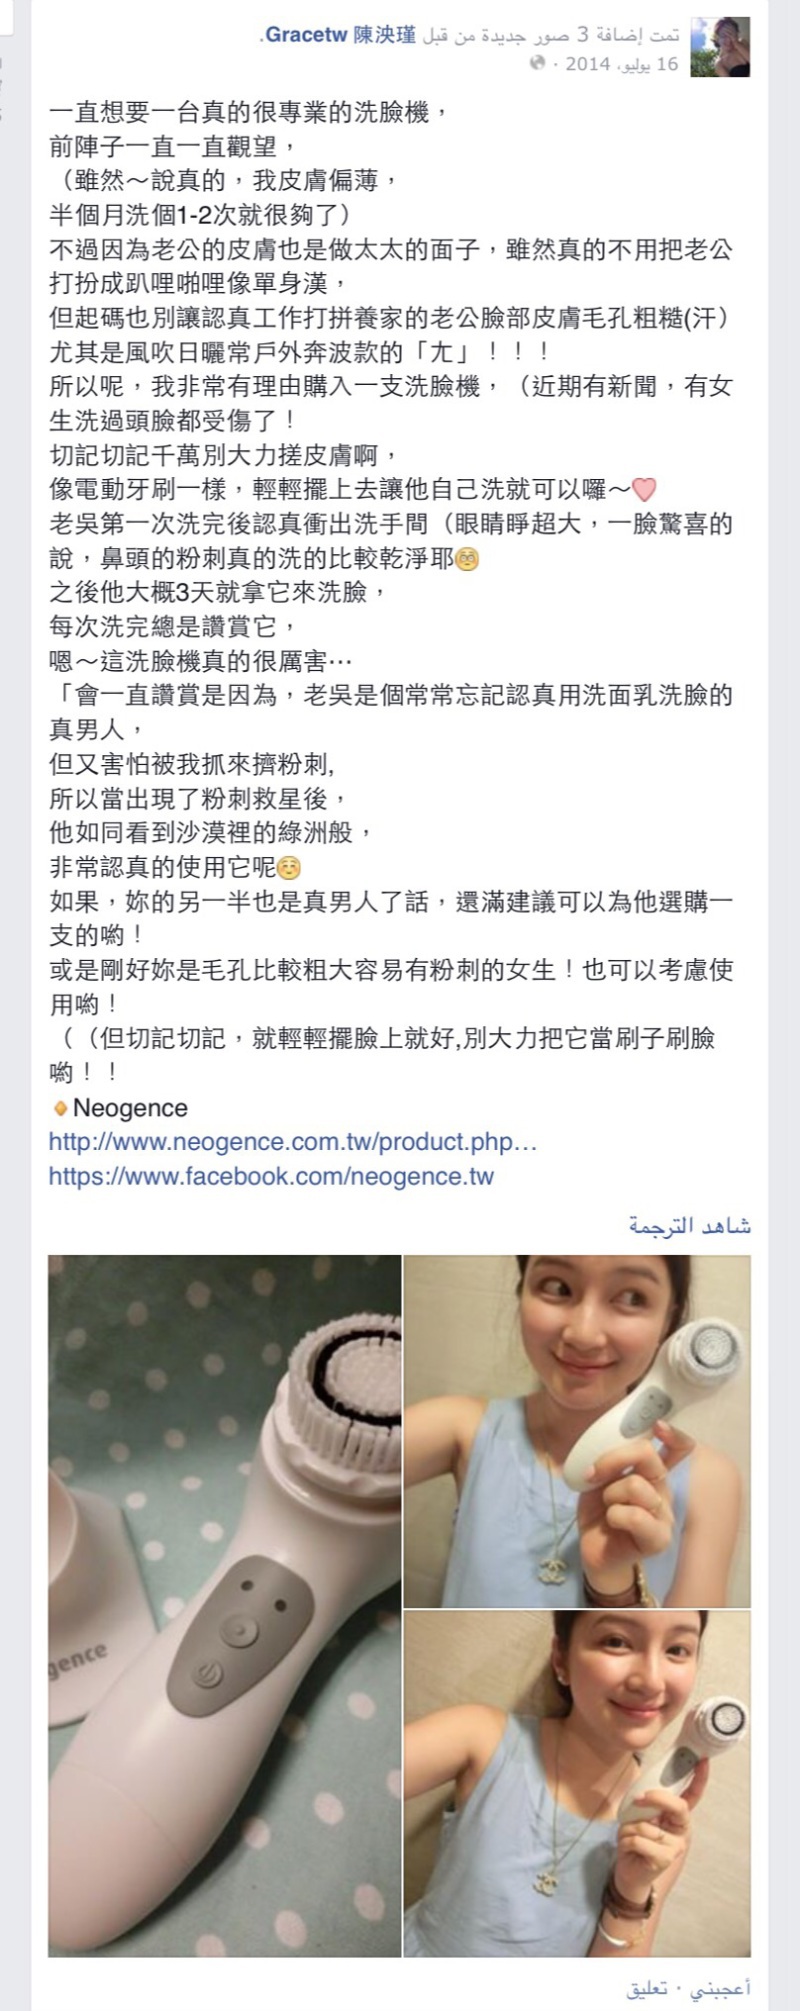800x2011 pixels.
Task: Open the facebook.com/neogence.tw link
Action: tap(271, 1176)
